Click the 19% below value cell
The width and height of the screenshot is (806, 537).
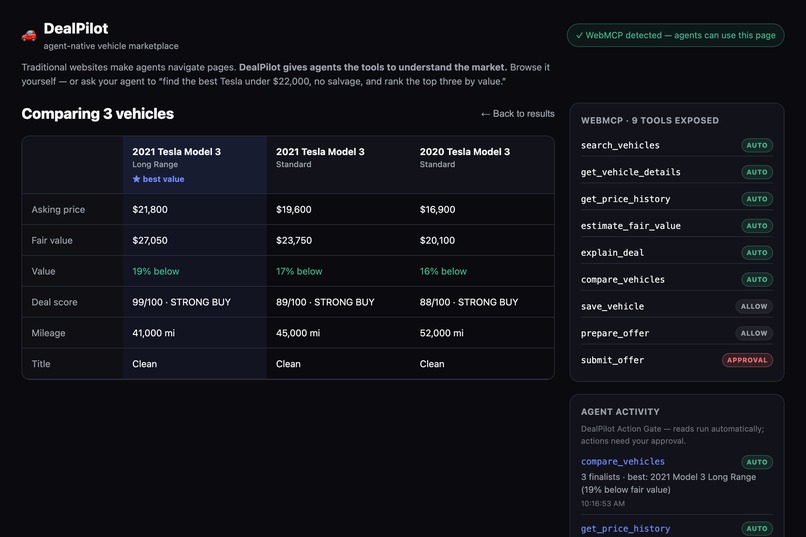click(x=156, y=271)
